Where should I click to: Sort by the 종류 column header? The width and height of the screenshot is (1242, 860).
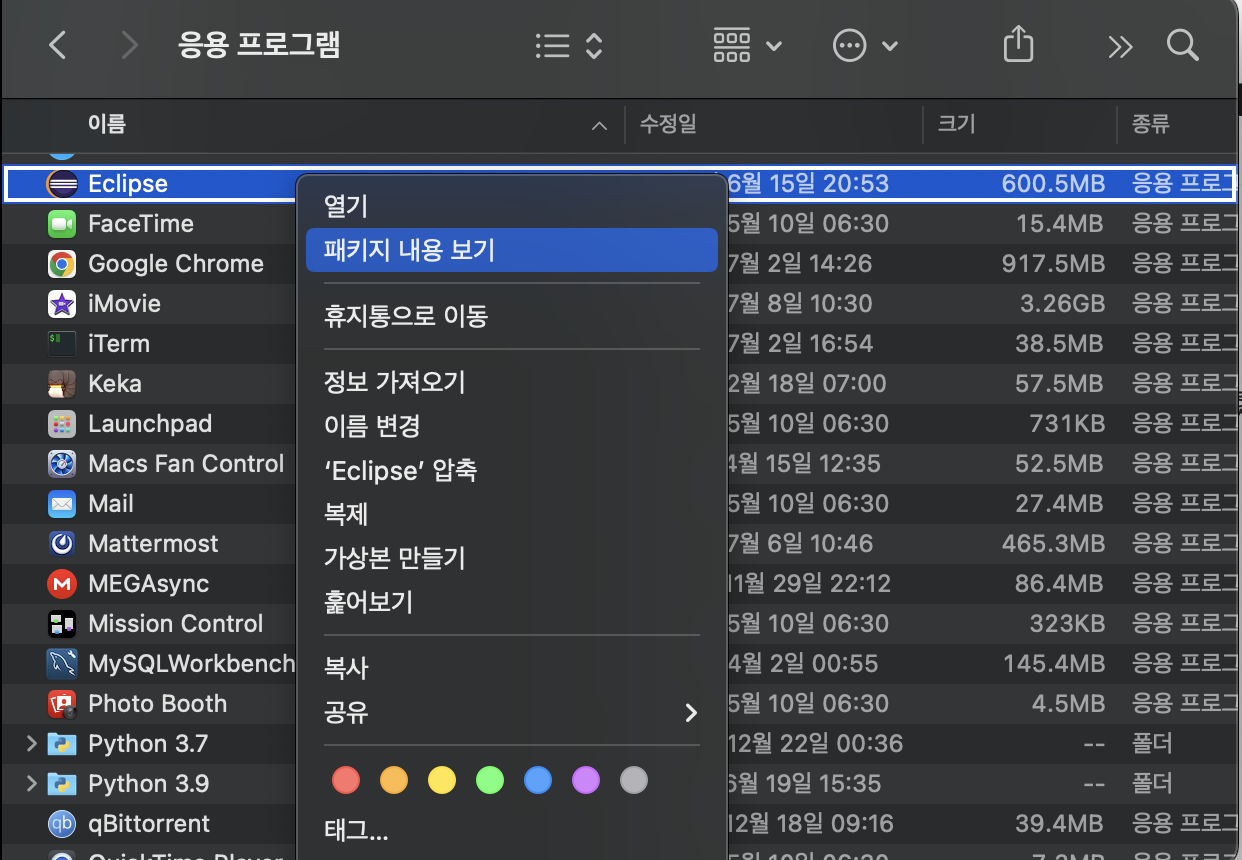pyautogui.click(x=1150, y=125)
